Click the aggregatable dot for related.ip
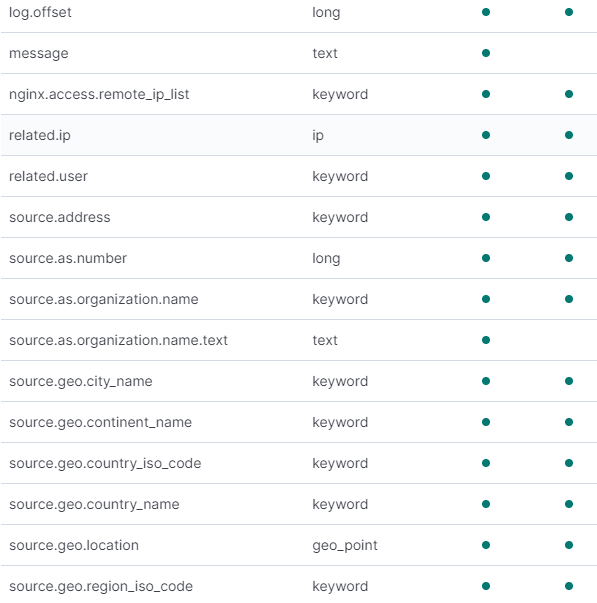The width and height of the screenshot is (597, 603). coord(569,135)
